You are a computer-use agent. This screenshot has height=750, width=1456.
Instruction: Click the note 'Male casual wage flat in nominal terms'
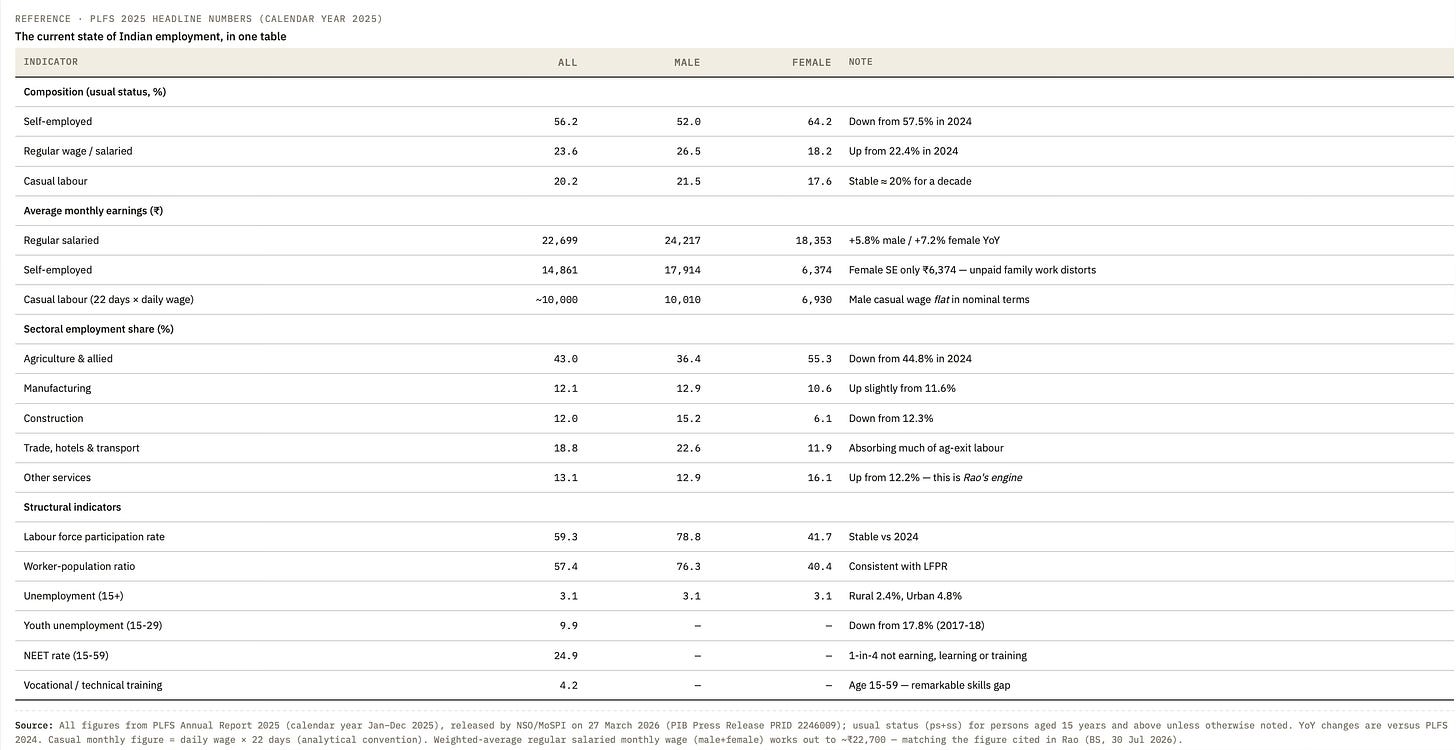click(939, 300)
